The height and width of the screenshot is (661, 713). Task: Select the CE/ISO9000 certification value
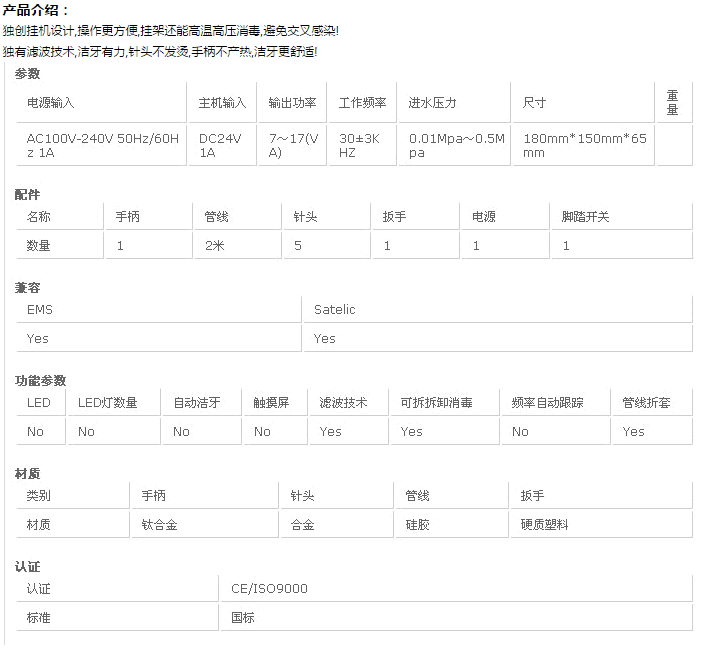pos(457,589)
